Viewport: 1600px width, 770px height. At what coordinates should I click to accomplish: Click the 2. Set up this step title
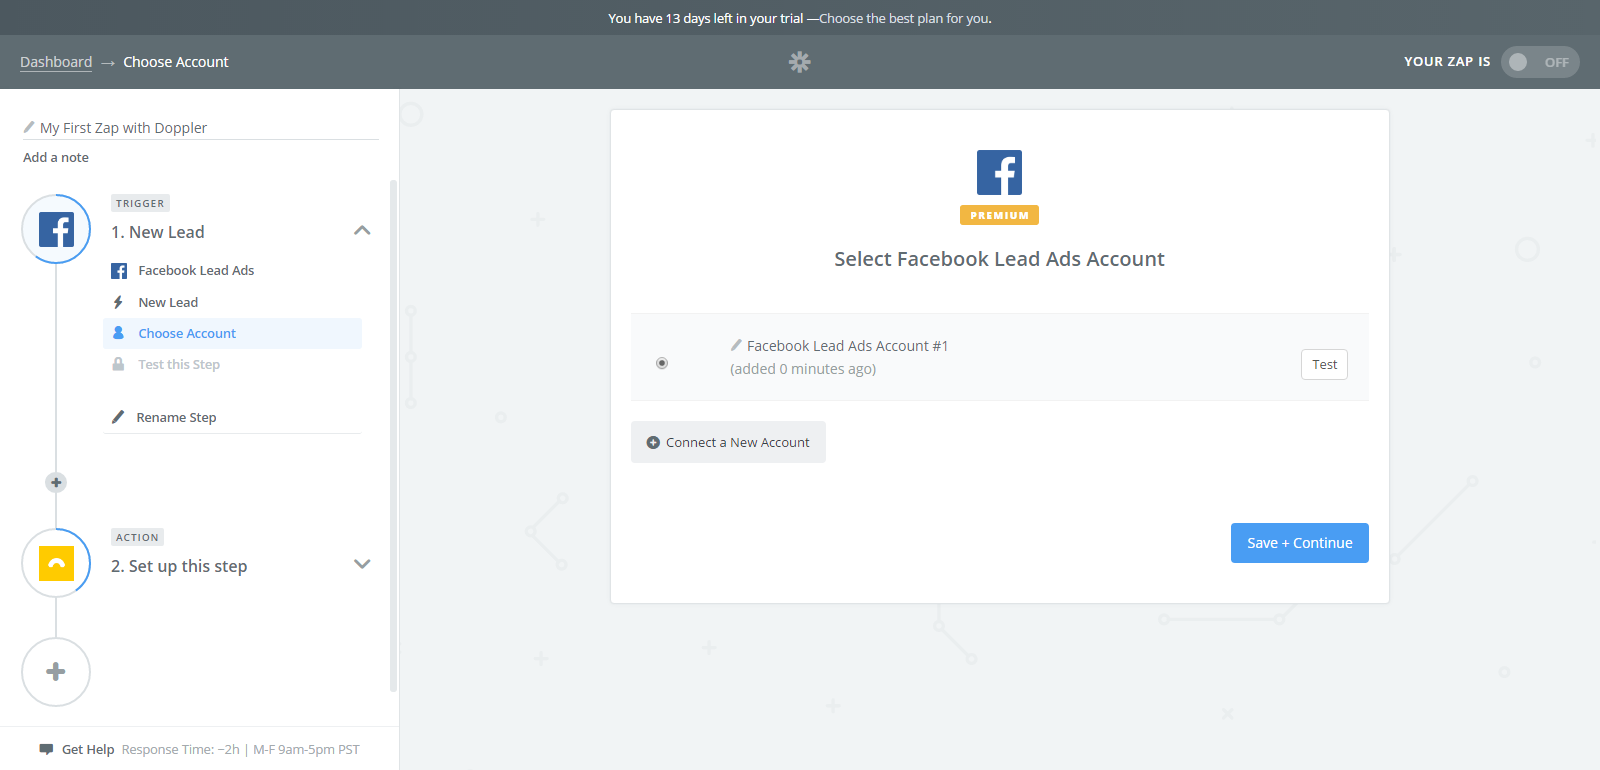[179, 566]
